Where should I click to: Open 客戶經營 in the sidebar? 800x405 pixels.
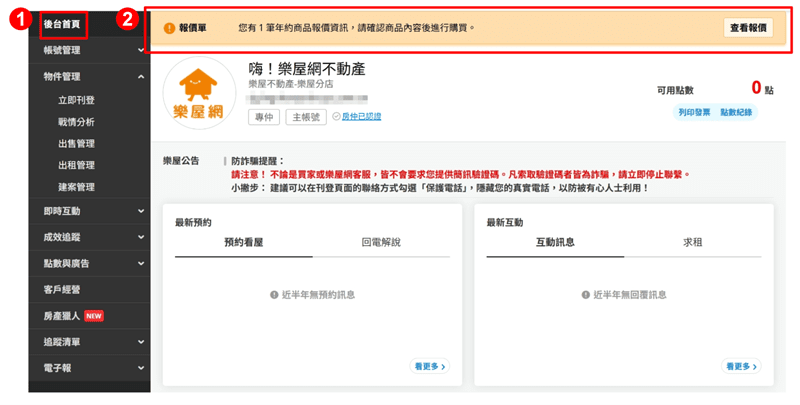(62, 289)
